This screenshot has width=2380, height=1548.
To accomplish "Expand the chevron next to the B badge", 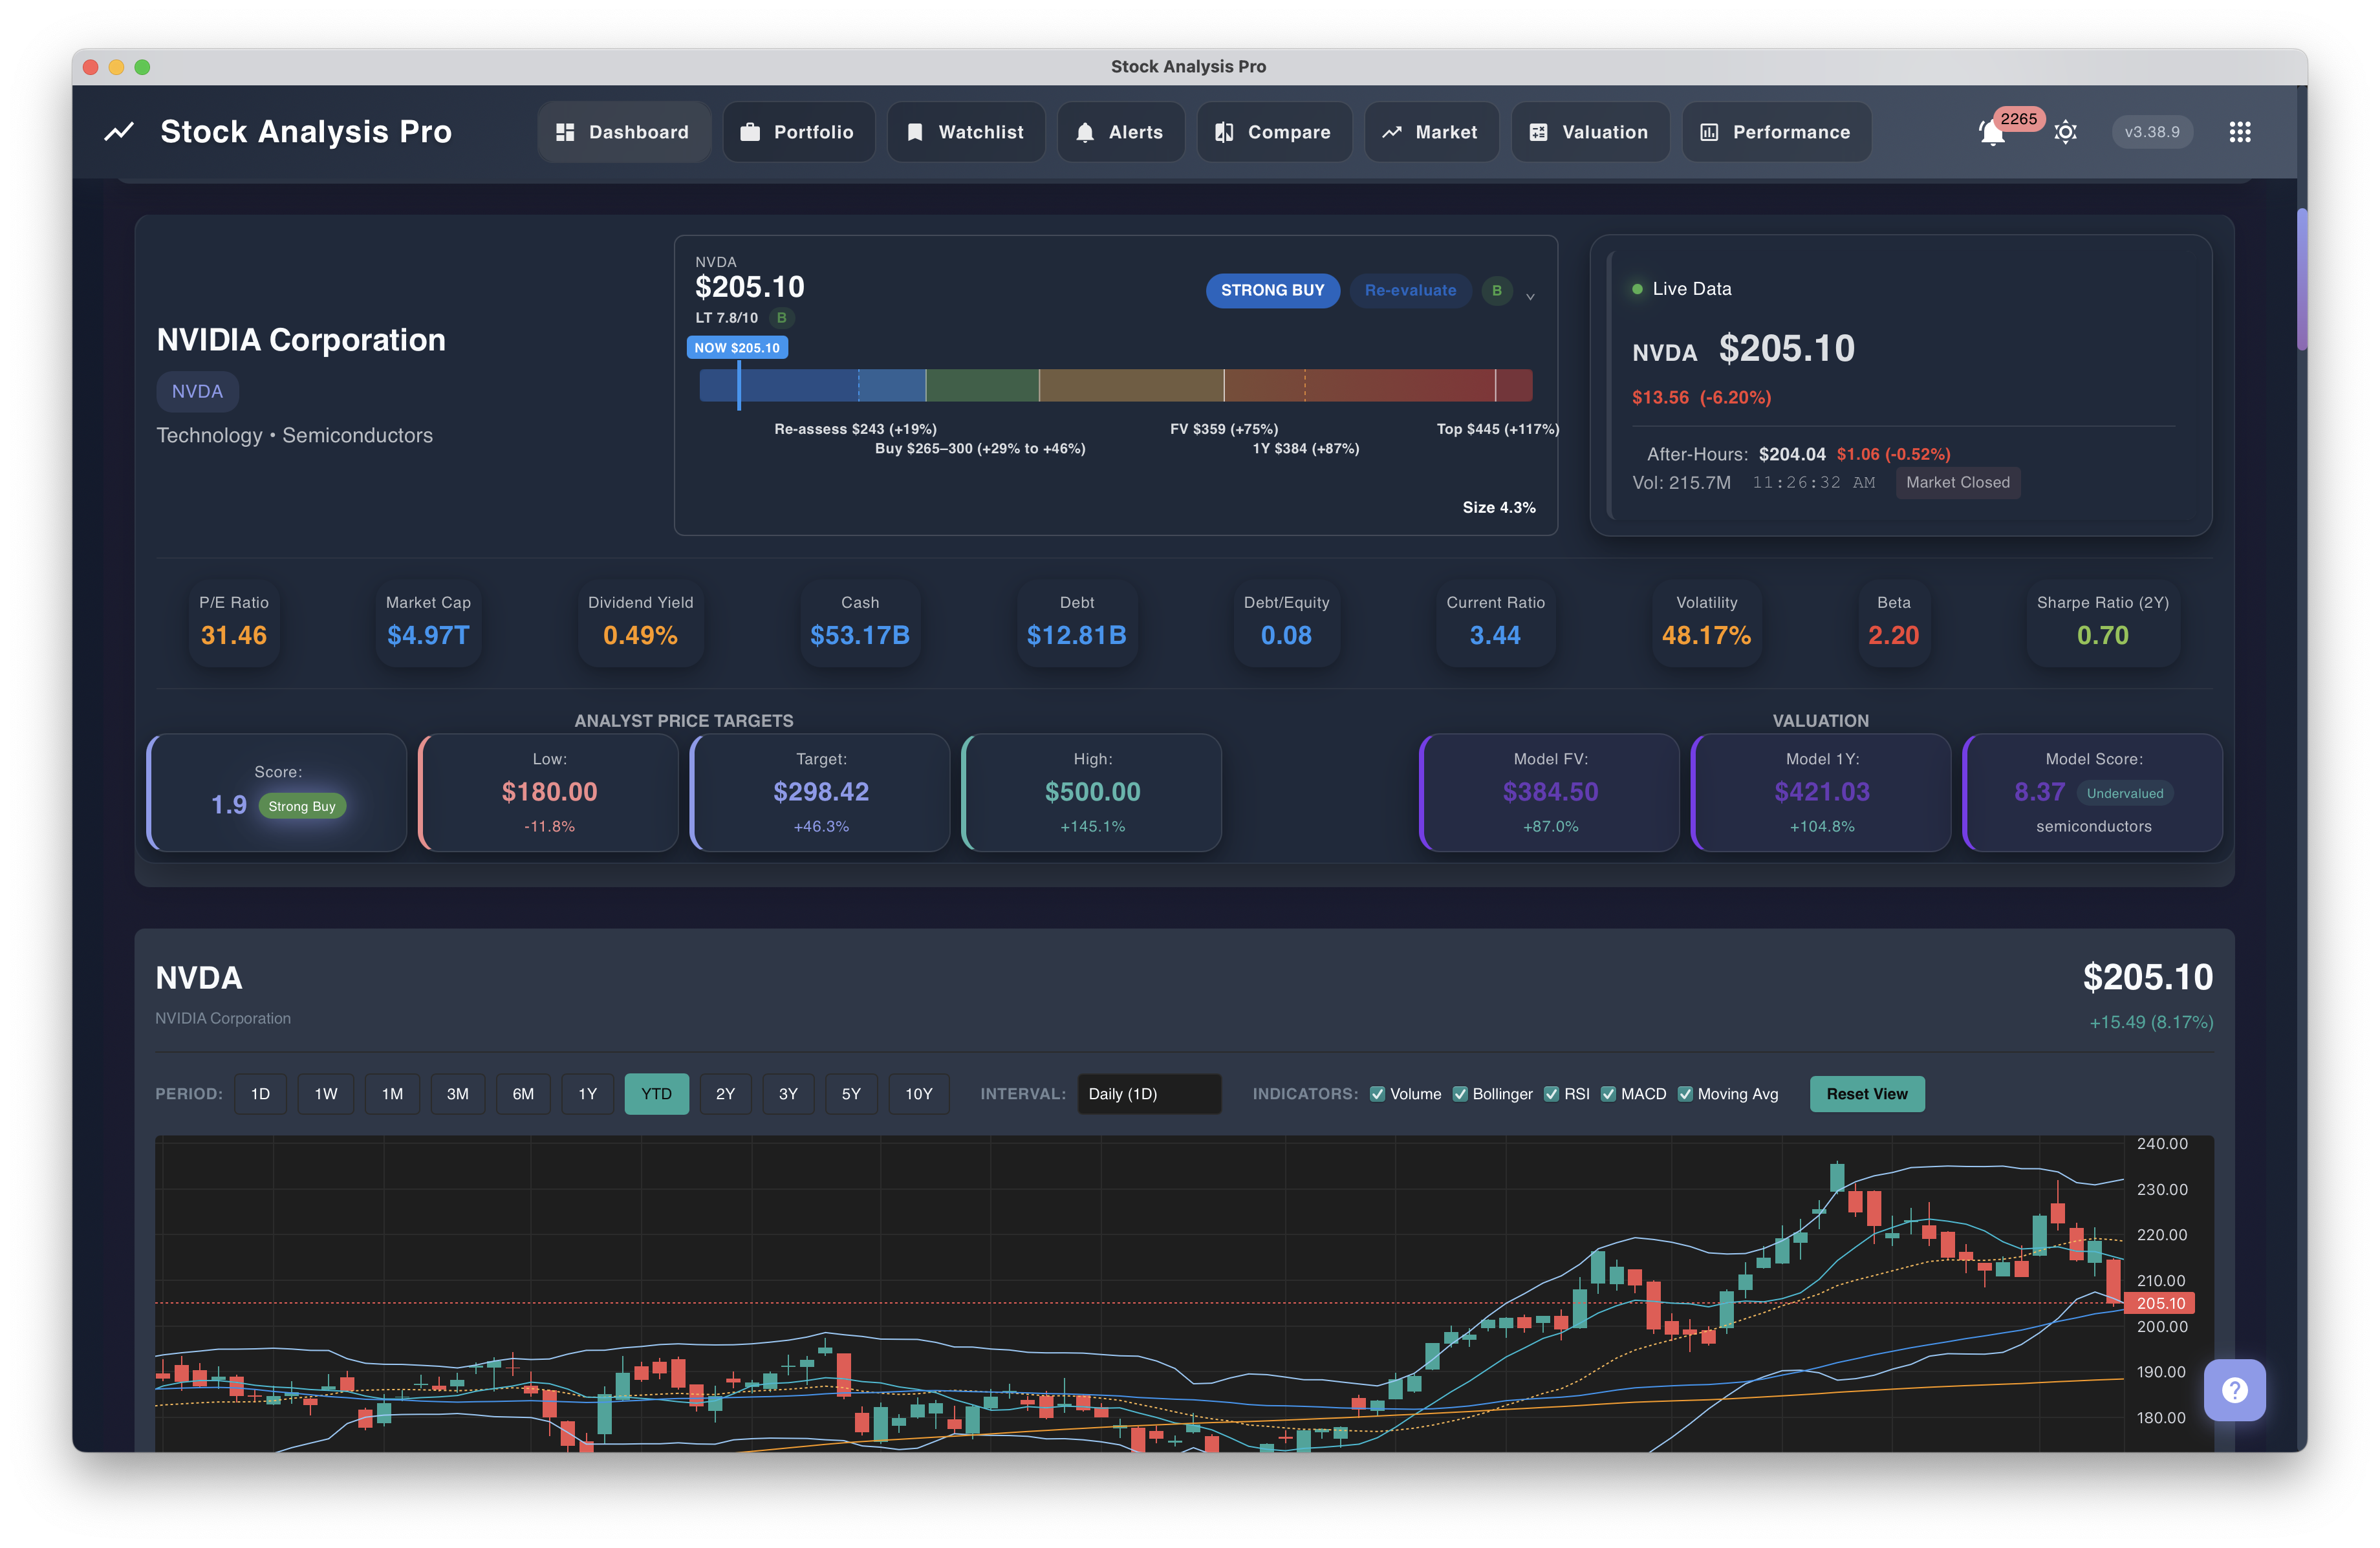I will point(1529,296).
